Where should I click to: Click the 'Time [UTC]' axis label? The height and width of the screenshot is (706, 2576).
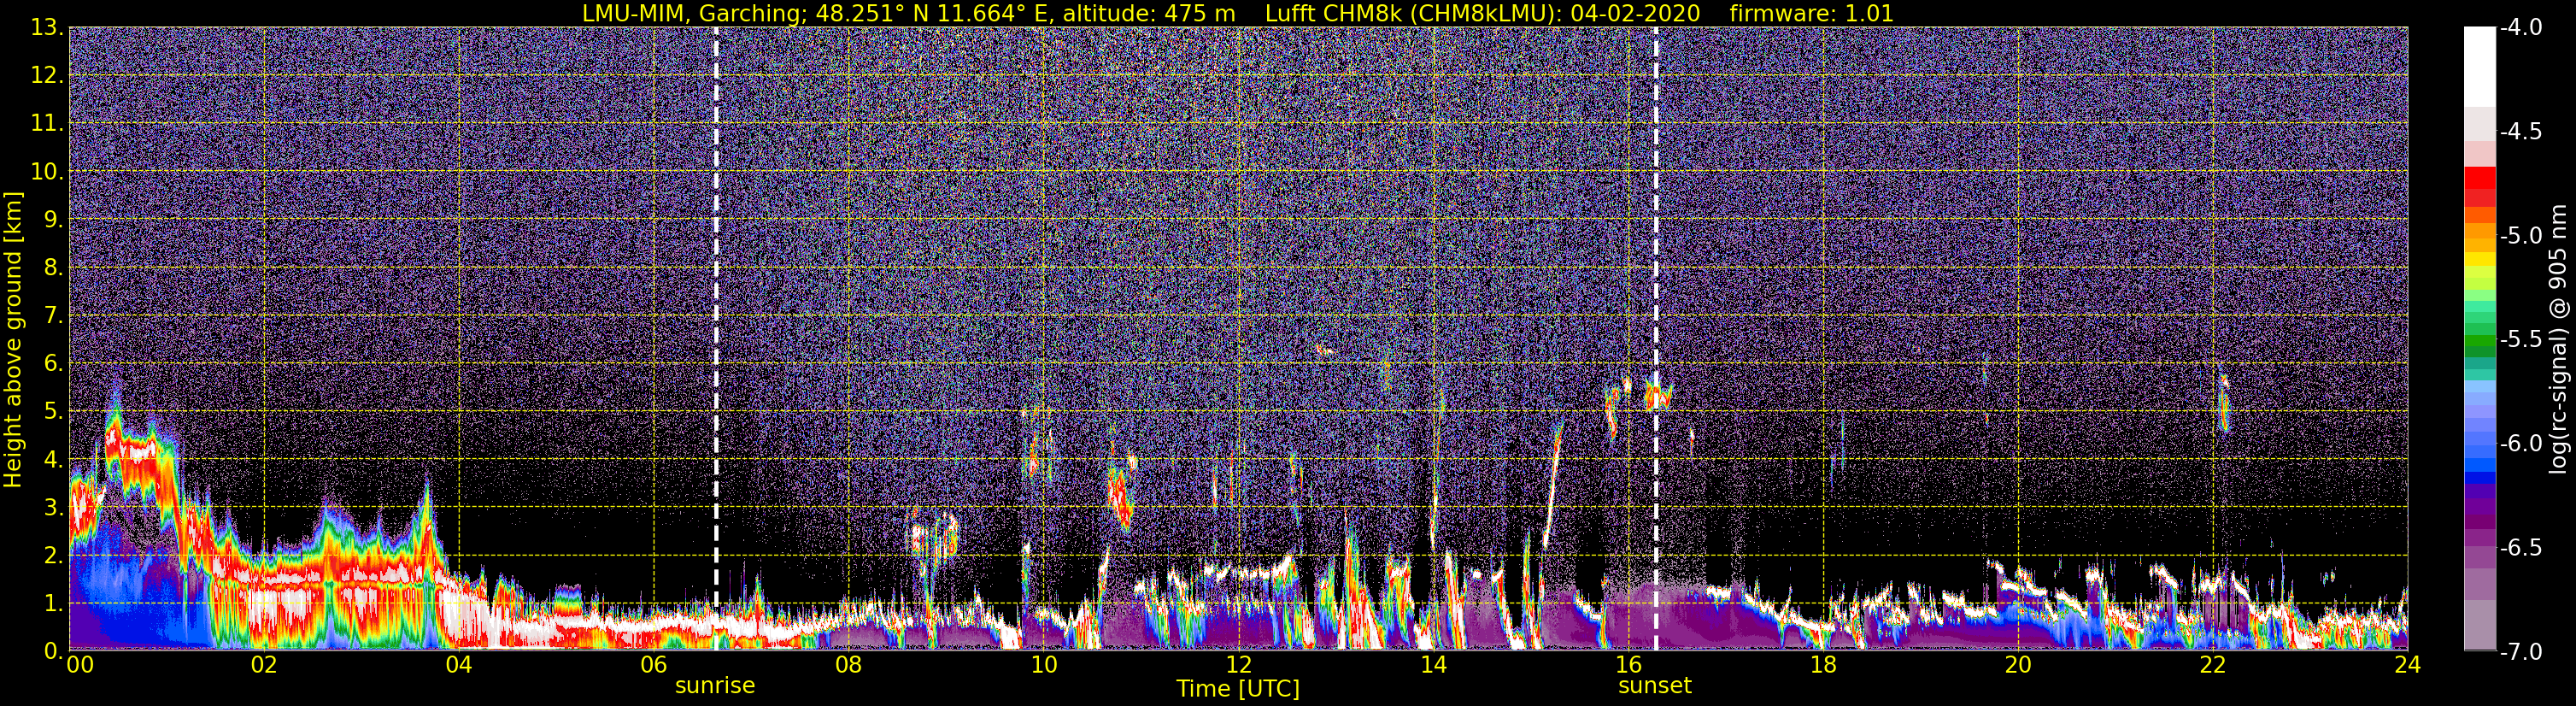point(1238,688)
